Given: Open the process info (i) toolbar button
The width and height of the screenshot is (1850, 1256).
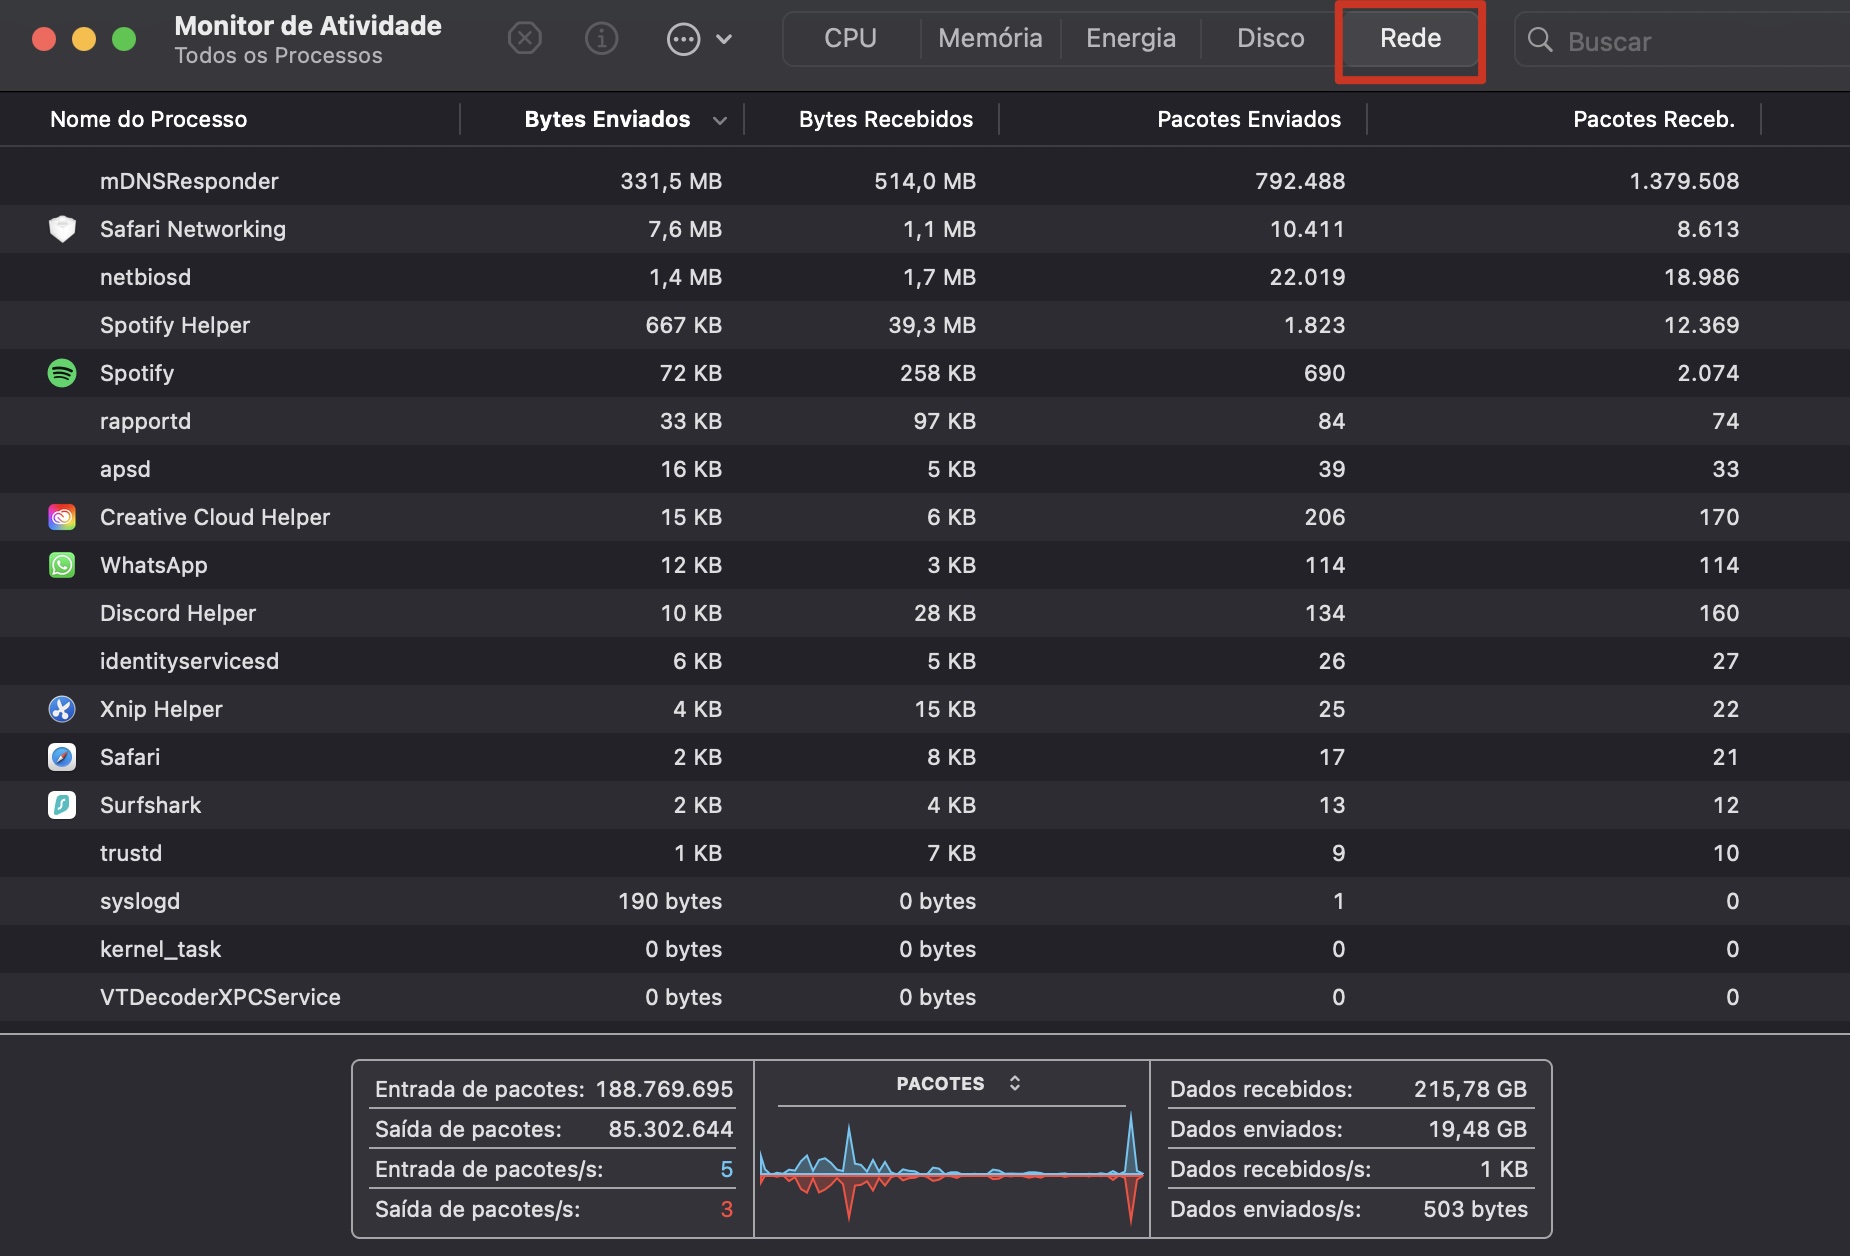Looking at the screenshot, I should pyautogui.click(x=601, y=39).
